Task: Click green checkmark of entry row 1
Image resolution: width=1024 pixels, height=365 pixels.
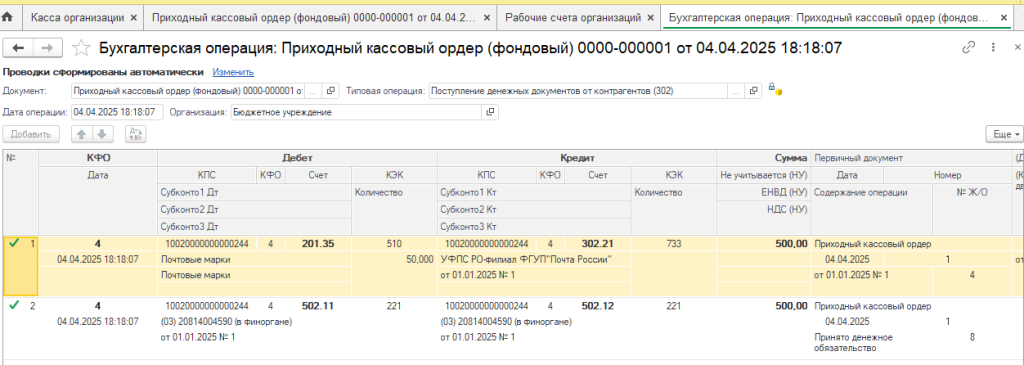Action: click(x=15, y=244)
